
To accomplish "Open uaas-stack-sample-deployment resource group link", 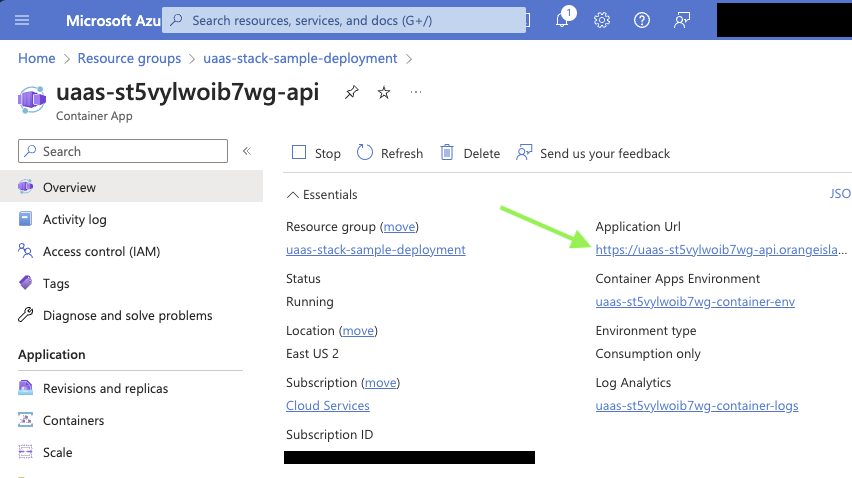I will (375, 249).
